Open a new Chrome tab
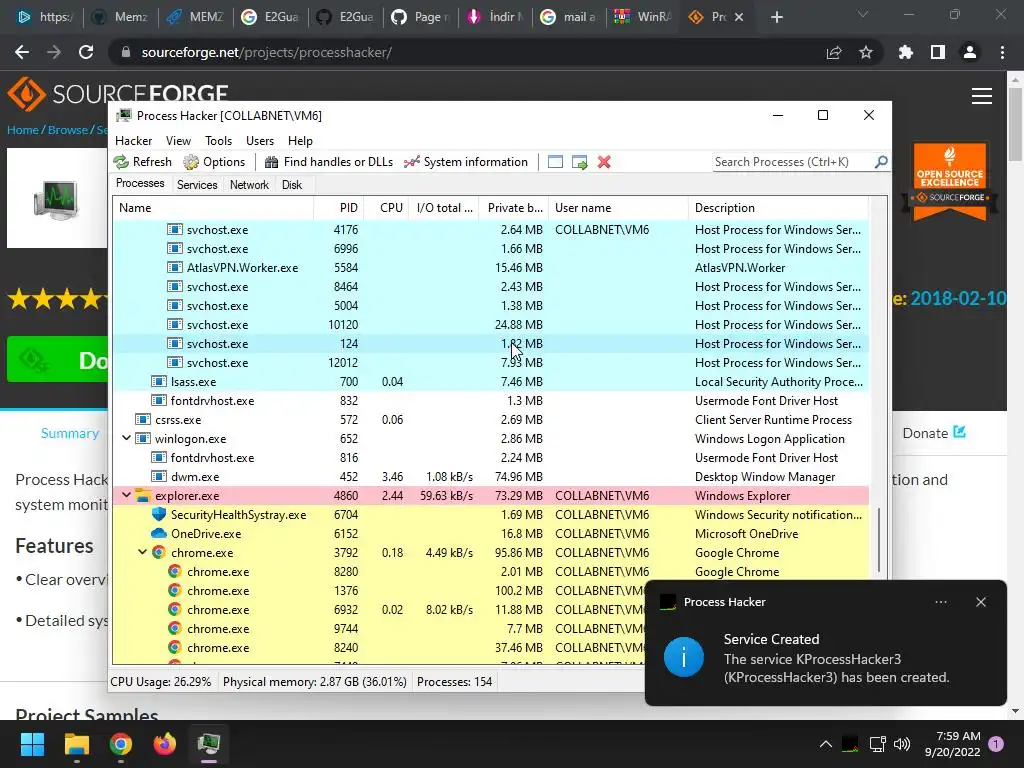Screen dimensions: 1024x768 point(776,17)
